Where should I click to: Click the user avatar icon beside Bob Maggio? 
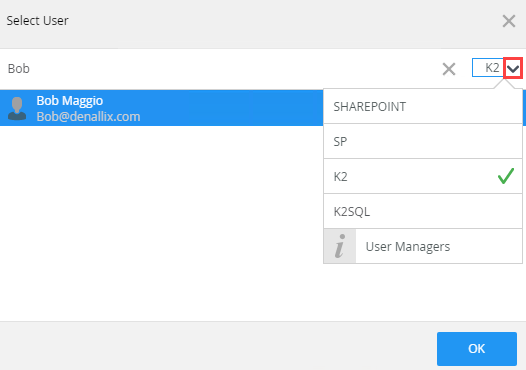[x=17, y=108]
